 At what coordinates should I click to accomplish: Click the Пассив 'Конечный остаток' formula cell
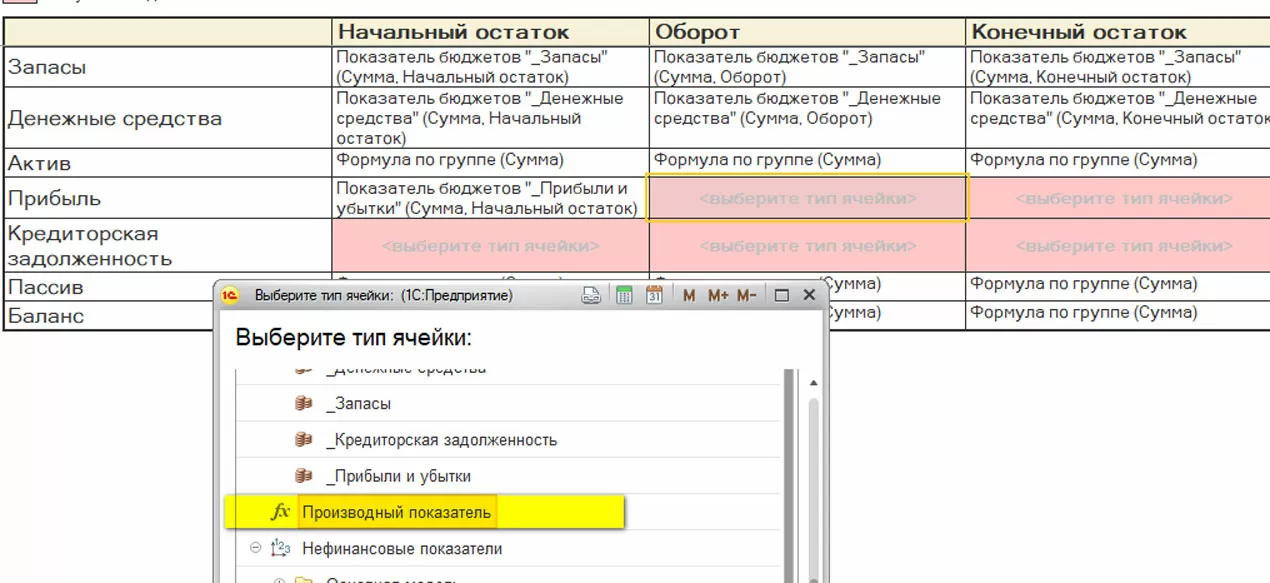point(1118,285)
